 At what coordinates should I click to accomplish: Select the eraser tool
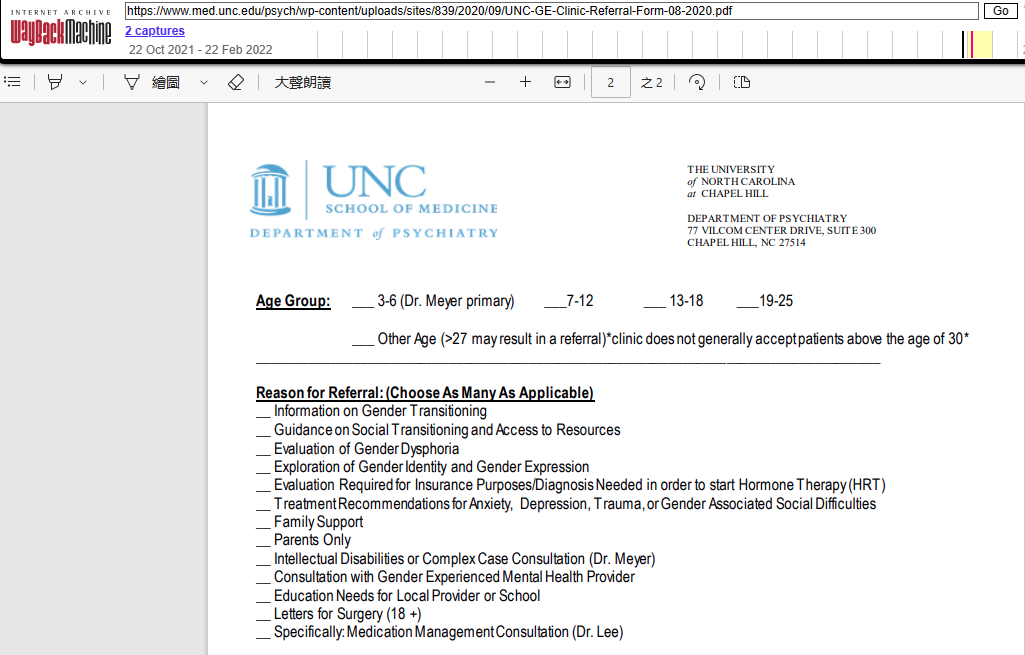pos(236,82)
